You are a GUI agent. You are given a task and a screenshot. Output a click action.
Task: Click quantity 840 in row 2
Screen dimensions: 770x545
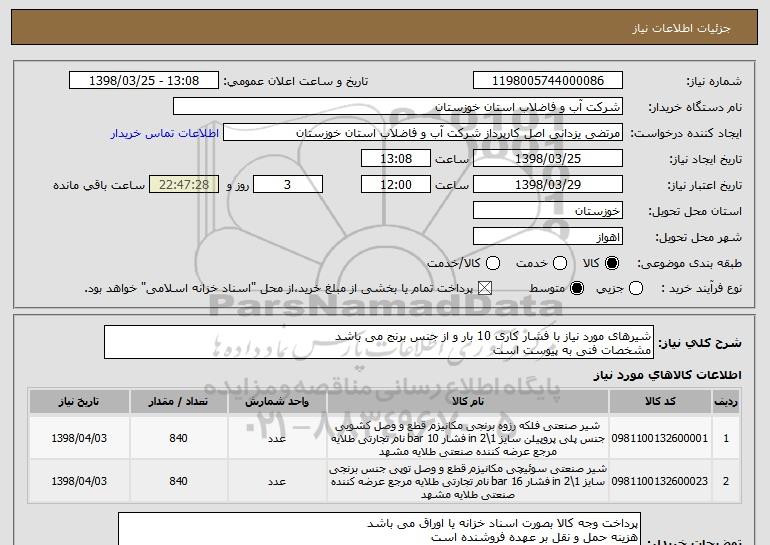(x=178, y=481)
